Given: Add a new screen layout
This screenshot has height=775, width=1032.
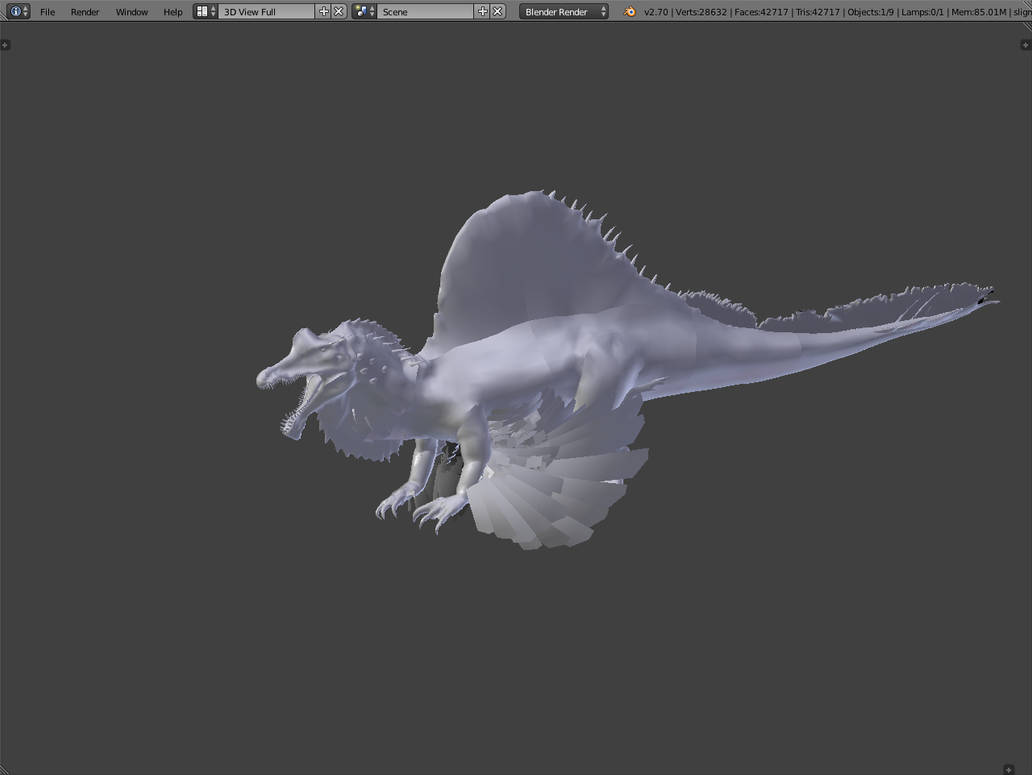Looking at the screenshot, I should pyautogui.click(x=323, y=11).
